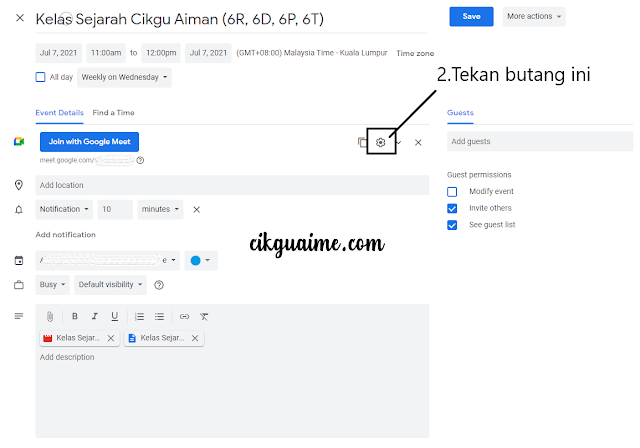The image size is (640, 448).
Task: Open the minutes unit dropdown
Action: [160, 209]
